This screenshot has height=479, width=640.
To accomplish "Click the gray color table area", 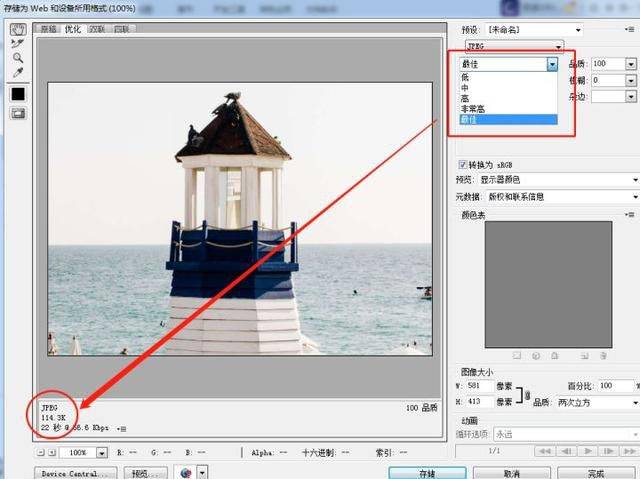I will tap(548, 284).
